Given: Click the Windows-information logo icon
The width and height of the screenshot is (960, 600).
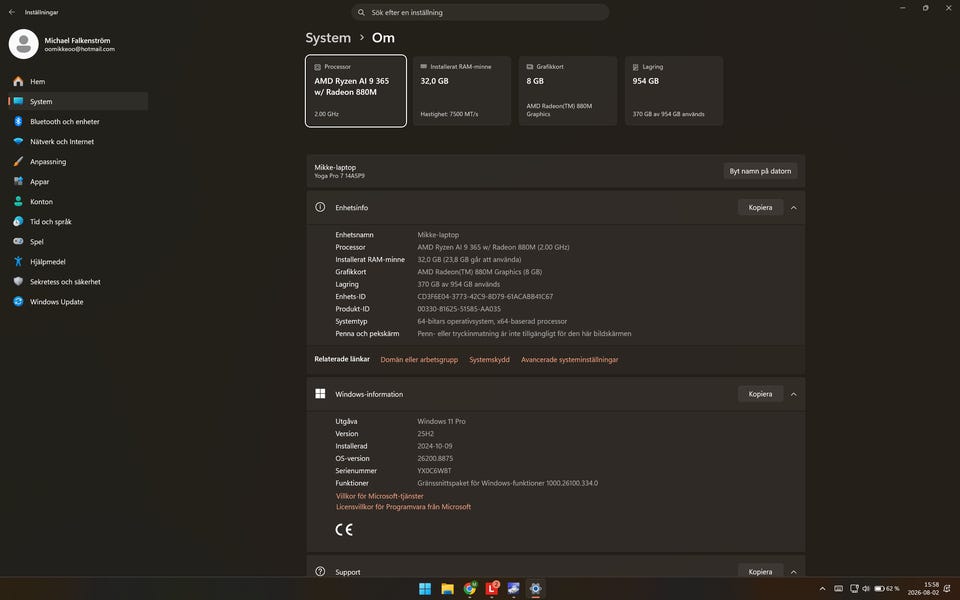Looking at the screenshot, I should tap(320, 394).
